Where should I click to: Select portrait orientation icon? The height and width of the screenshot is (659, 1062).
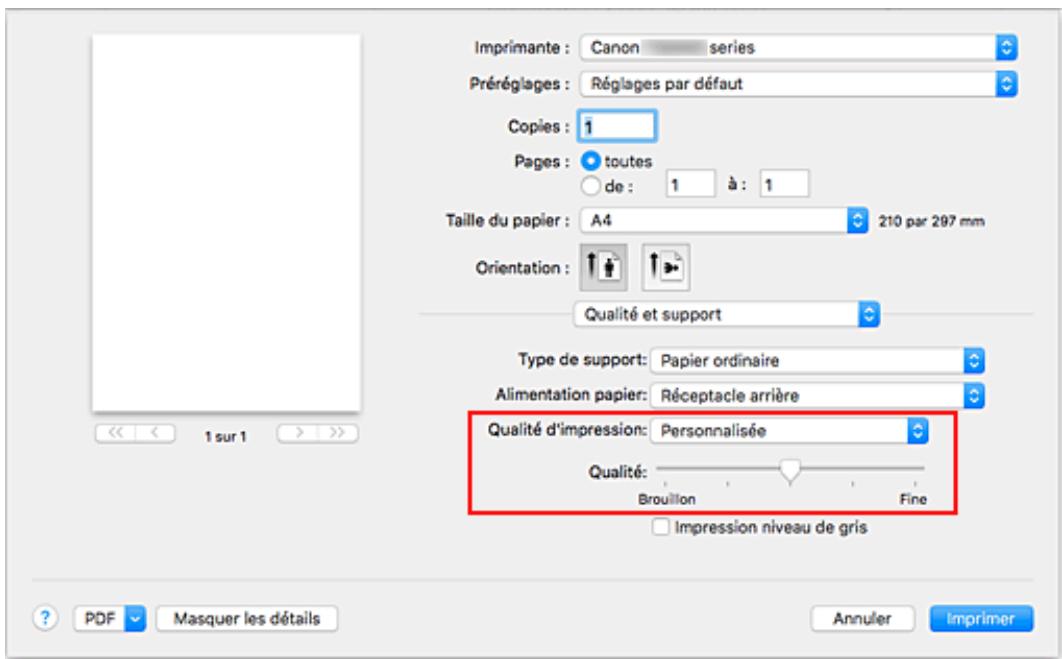click(x=603, y=268)
